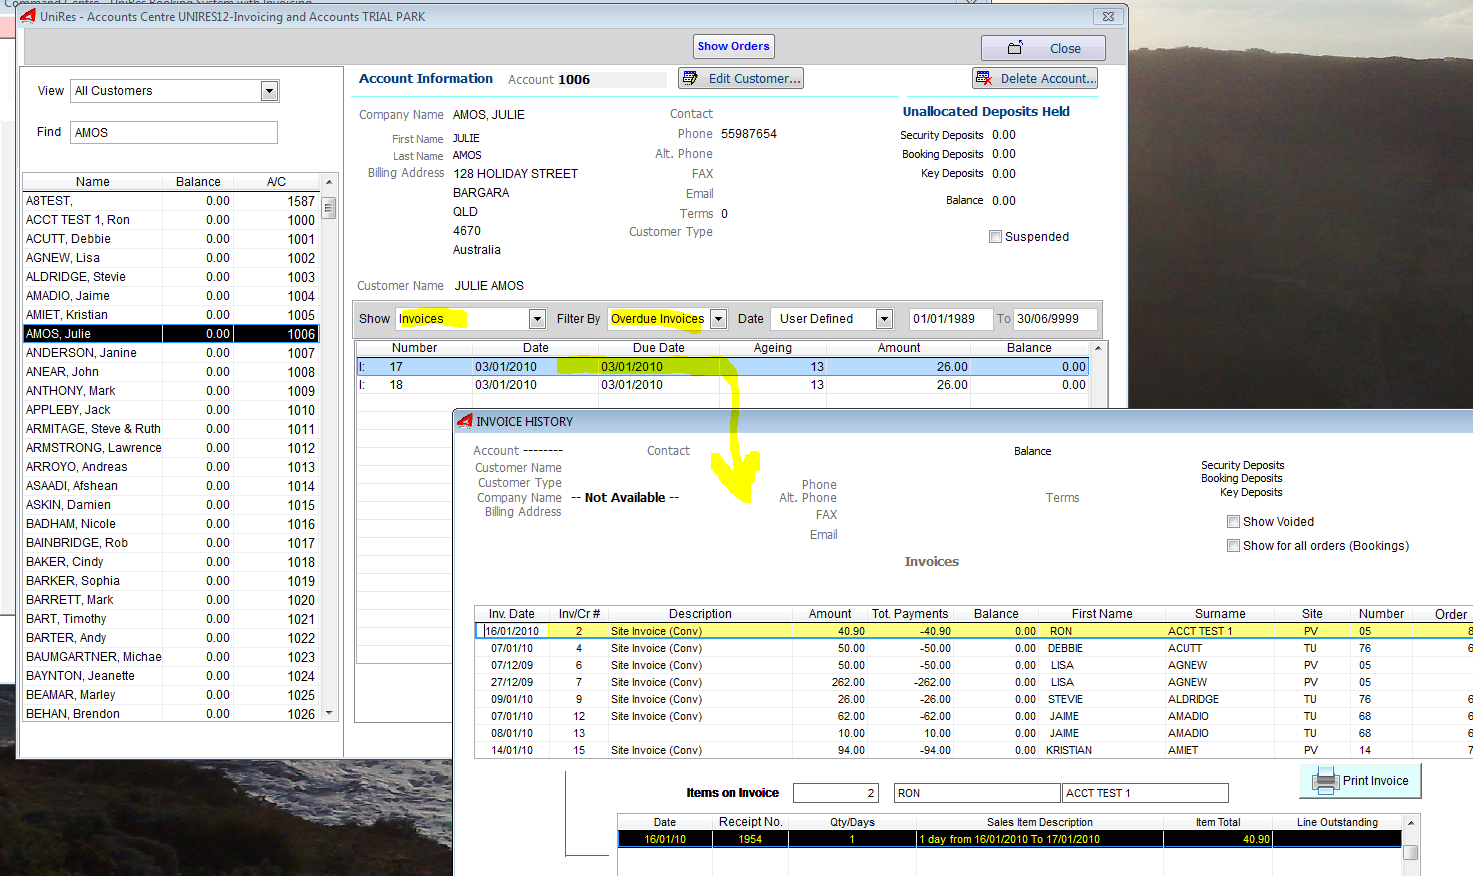Click the Ageing column header
The width and height of the screenshot is (1473, 876).
pos(773,348)
